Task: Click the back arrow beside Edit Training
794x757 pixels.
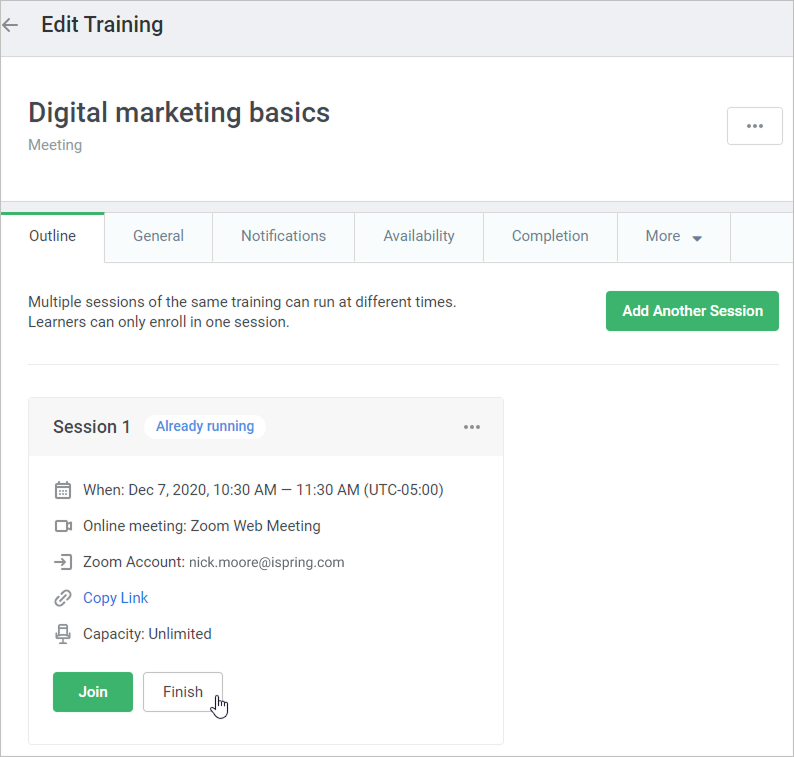Action: pyautogui.click(x=11, y=25)
